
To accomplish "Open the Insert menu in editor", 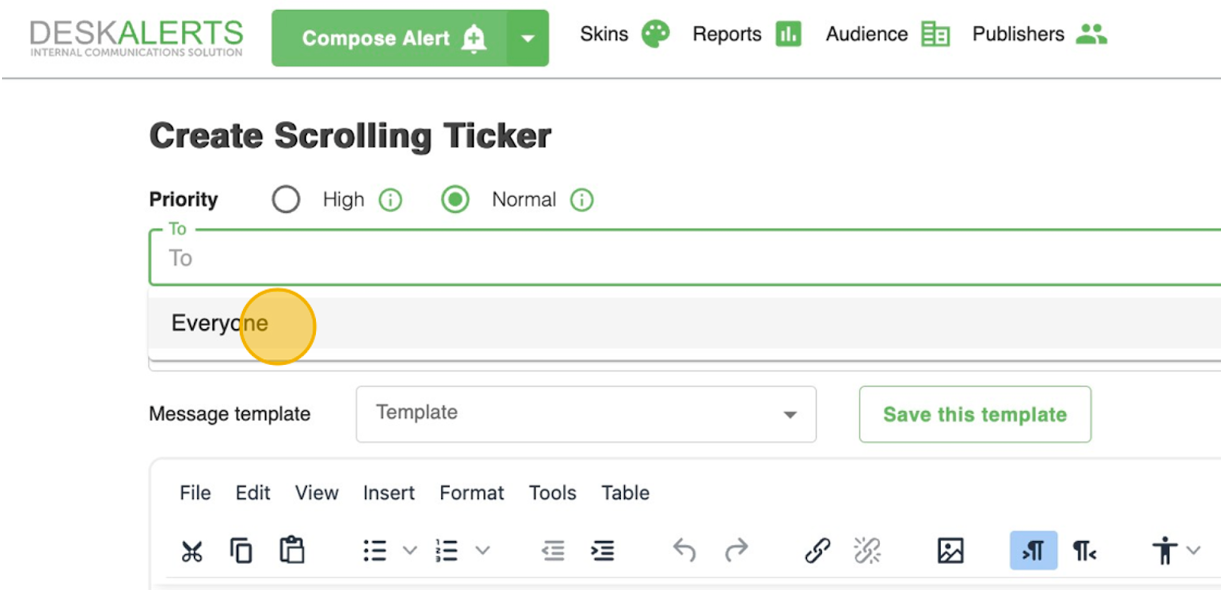I will pos(389,493).
